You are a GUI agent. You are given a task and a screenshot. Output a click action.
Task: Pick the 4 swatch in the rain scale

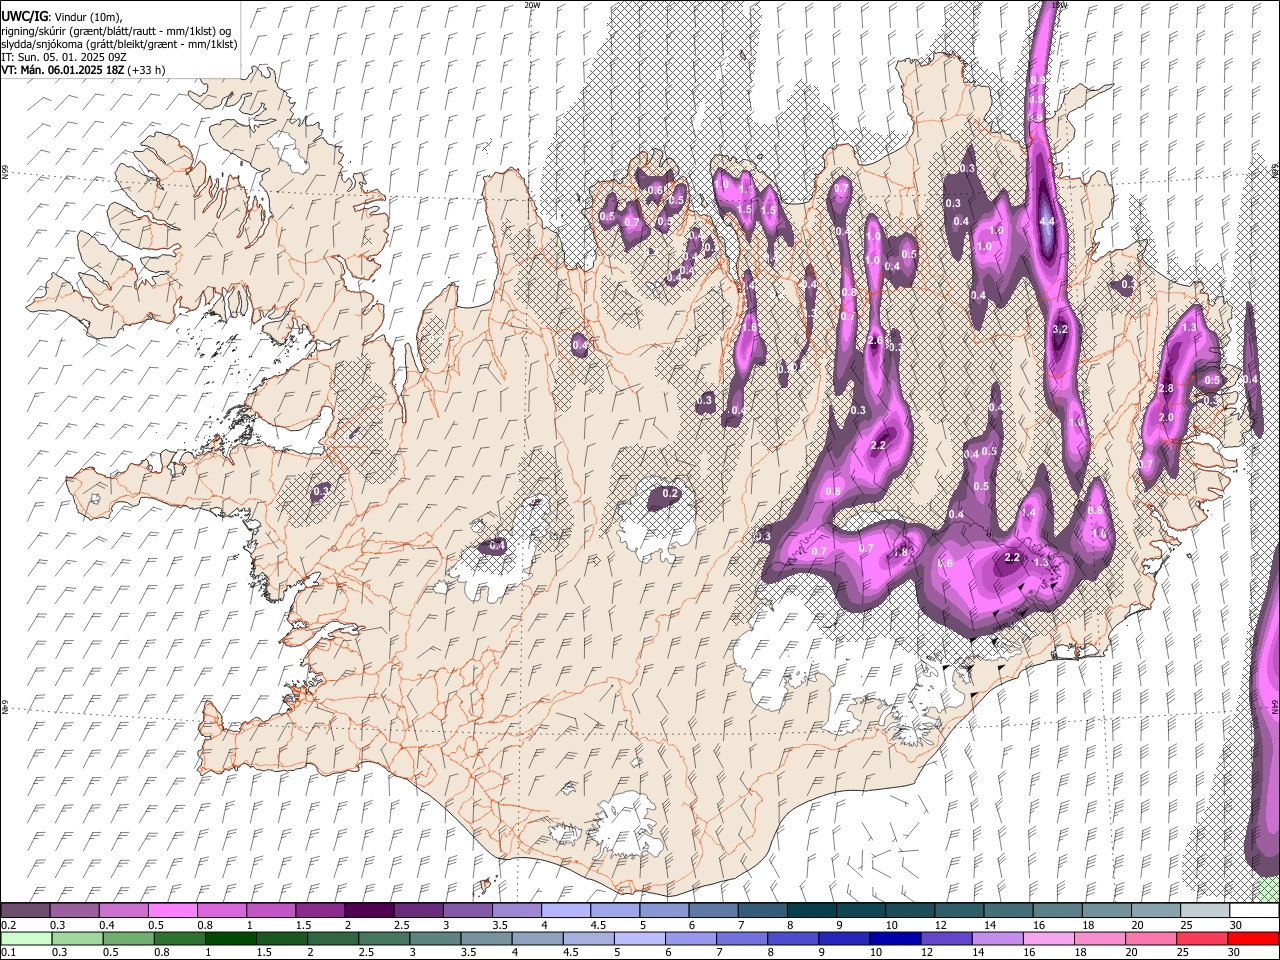(537, 938)
